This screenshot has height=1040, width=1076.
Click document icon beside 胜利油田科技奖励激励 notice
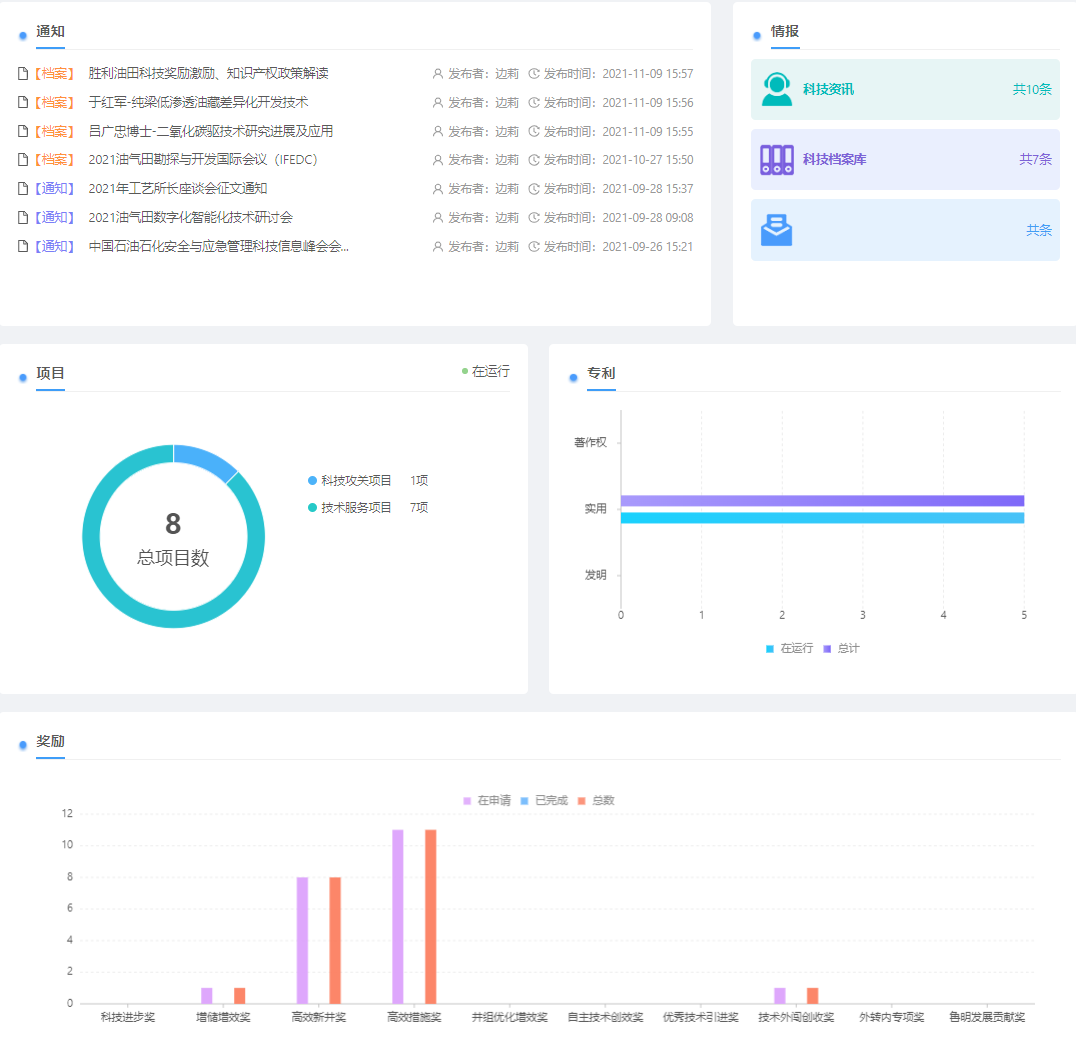pos(23,74)
